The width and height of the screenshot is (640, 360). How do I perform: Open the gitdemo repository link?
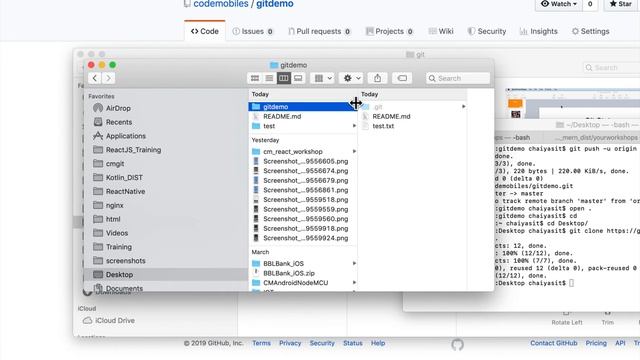click(x=275, y=4)
